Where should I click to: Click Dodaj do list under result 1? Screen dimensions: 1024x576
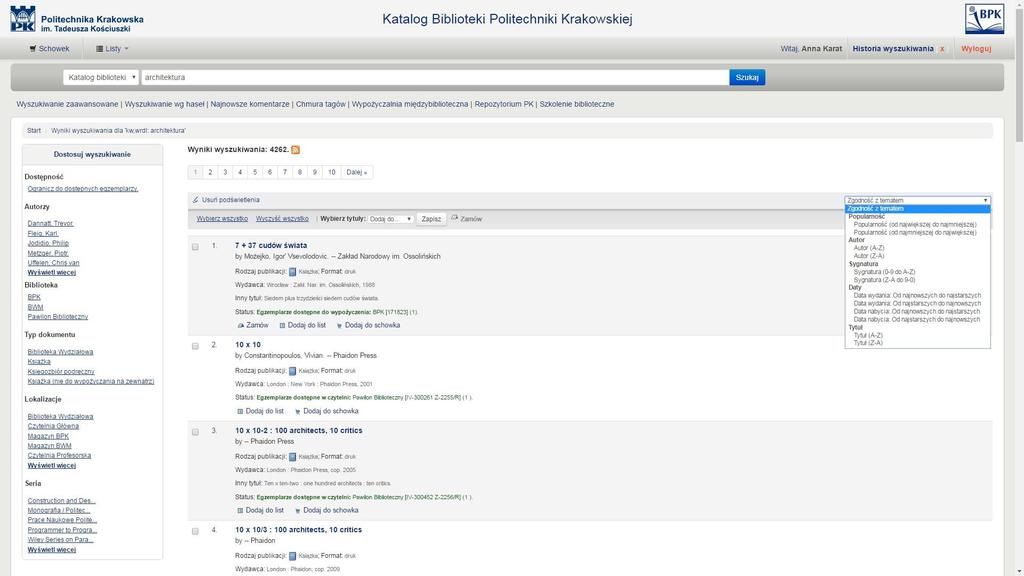302,325
